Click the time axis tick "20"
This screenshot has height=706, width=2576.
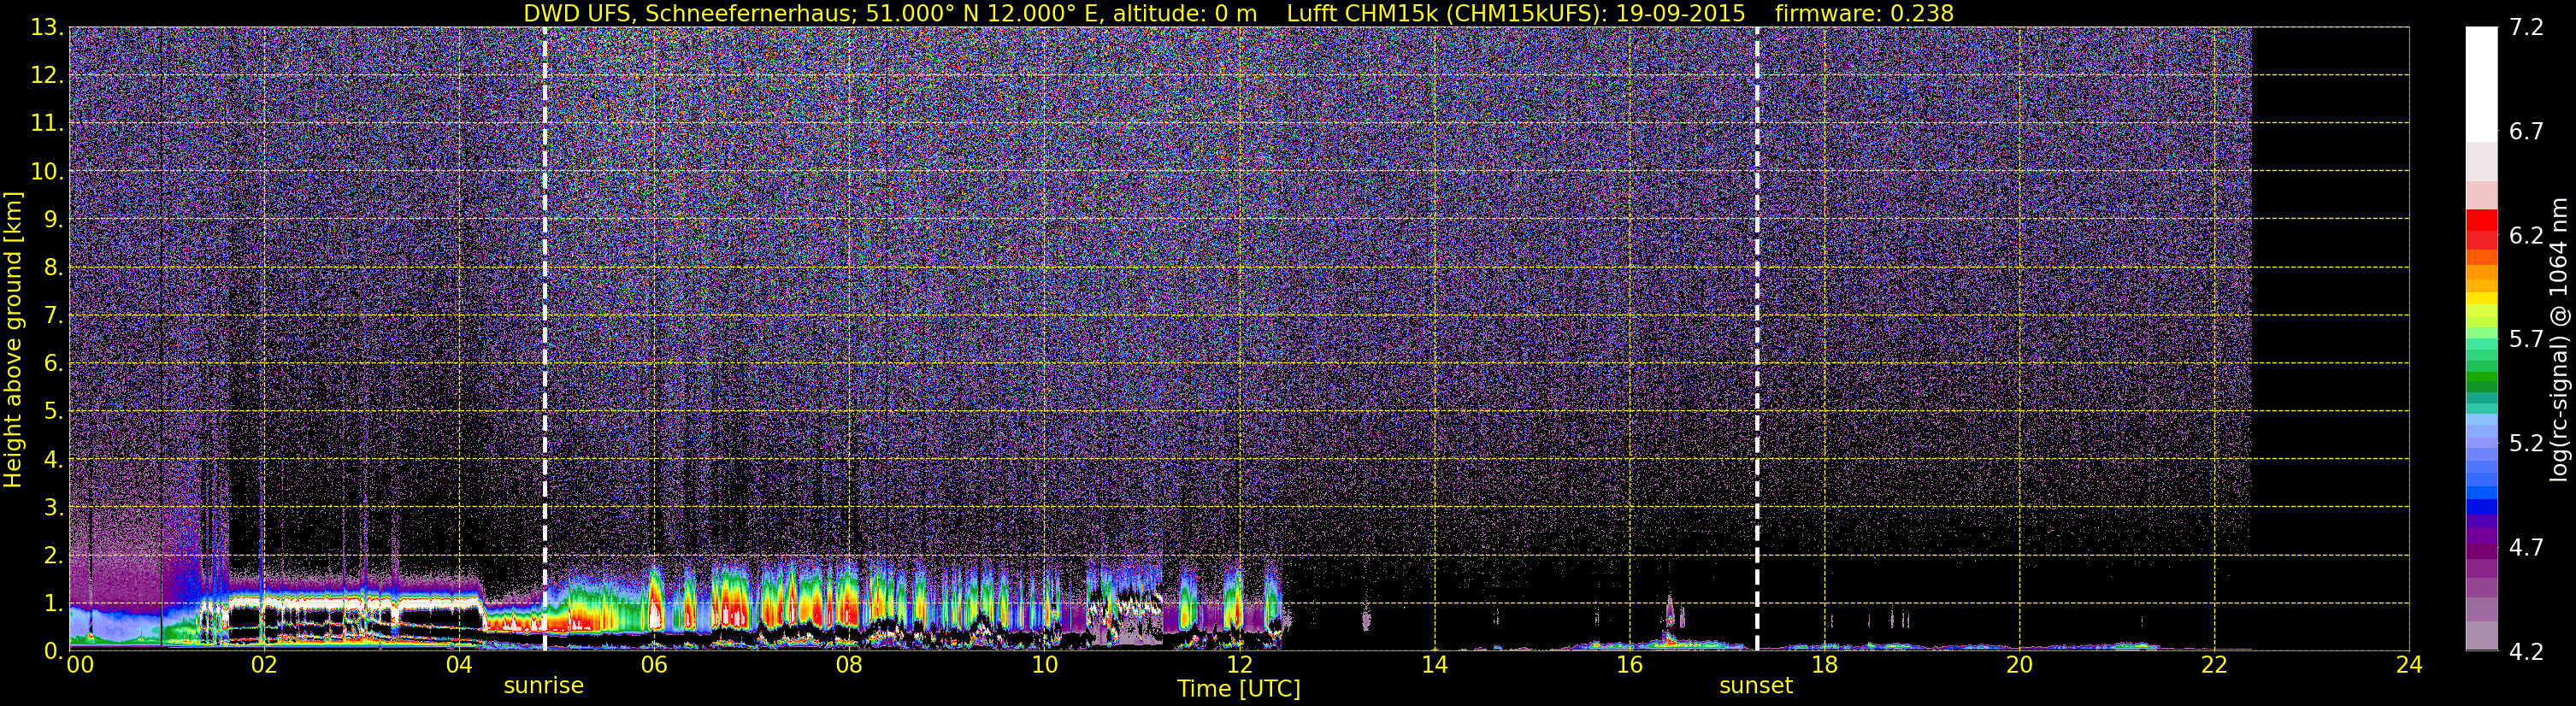click(2019, 665)
